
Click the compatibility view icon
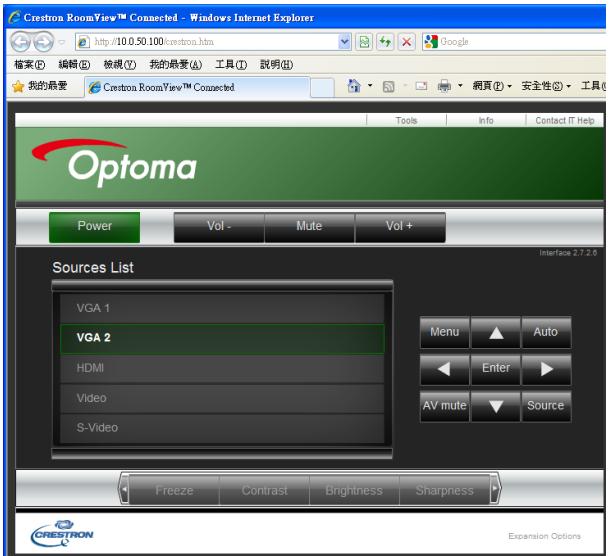point(364,42)
